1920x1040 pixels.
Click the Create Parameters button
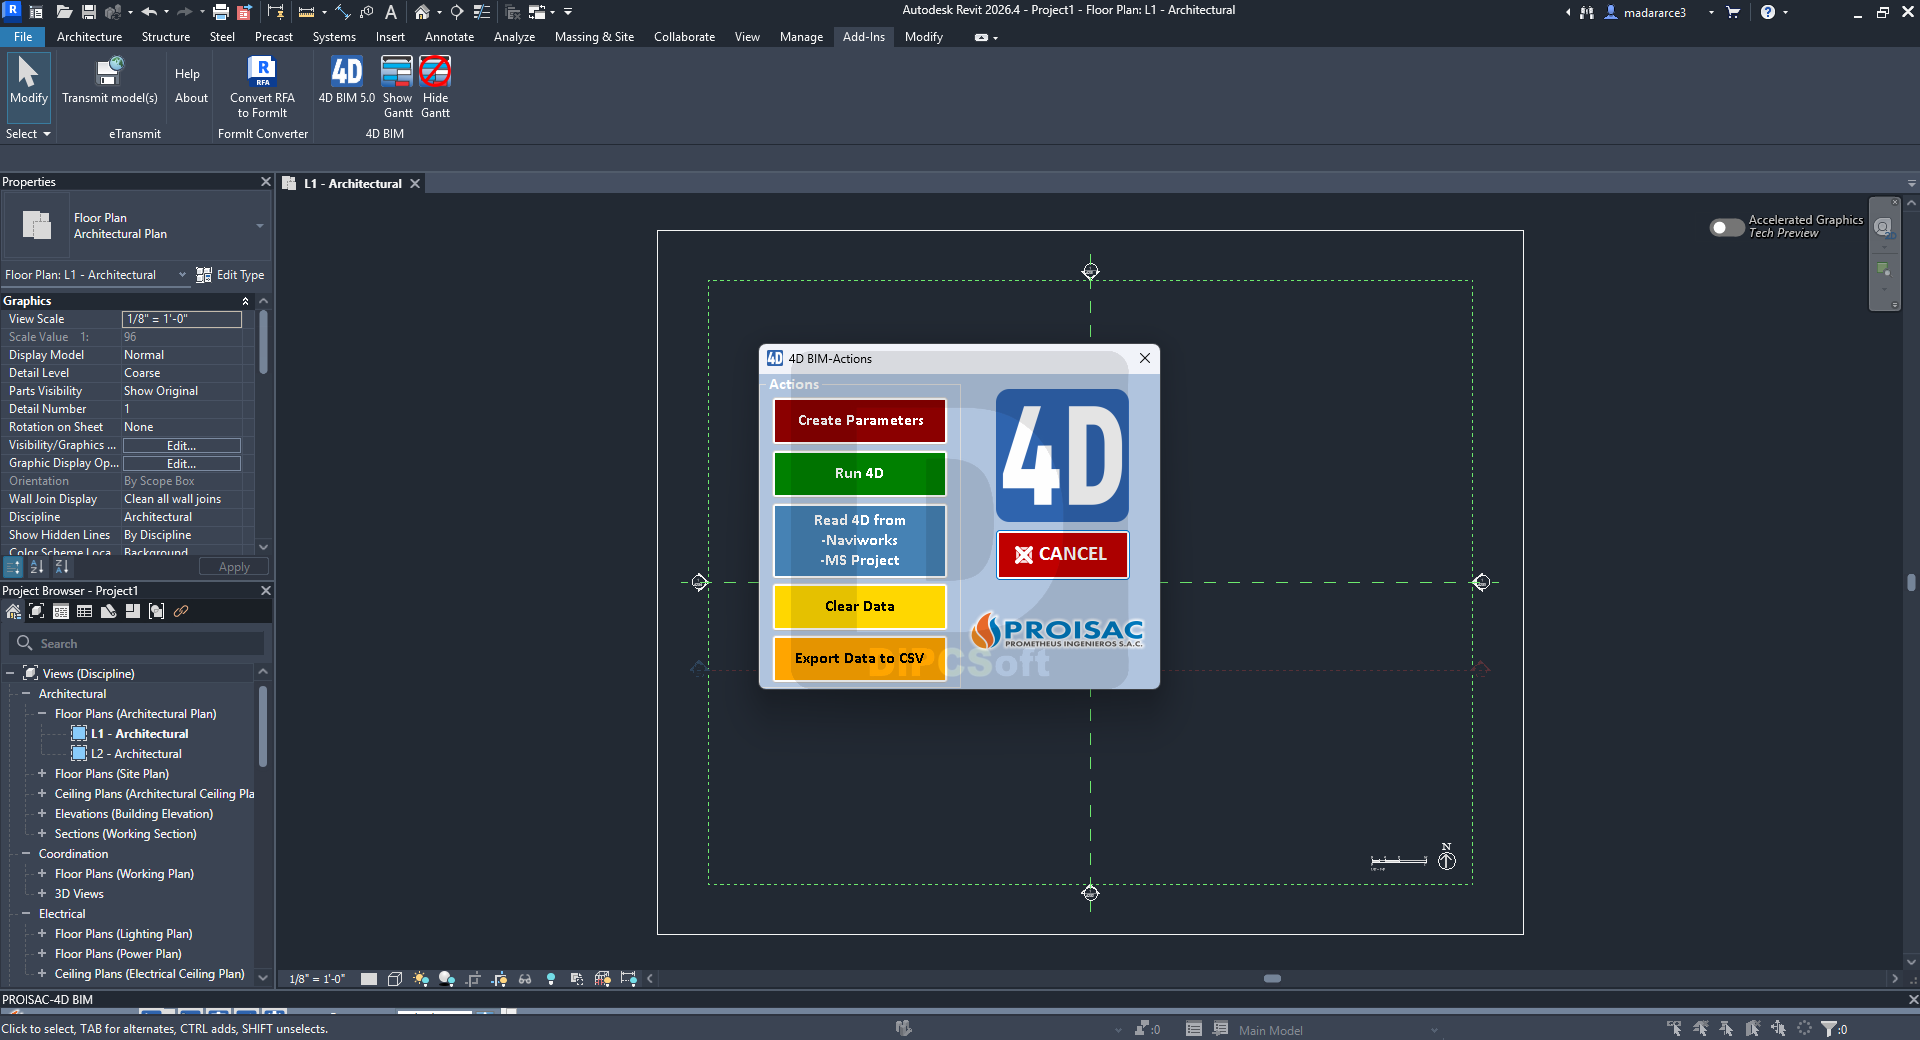click(x=860, y=421)
